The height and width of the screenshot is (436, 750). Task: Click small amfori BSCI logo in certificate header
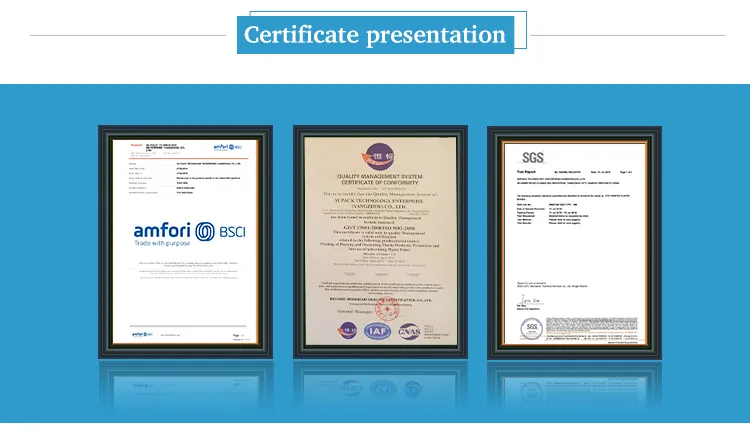point(228,147)
